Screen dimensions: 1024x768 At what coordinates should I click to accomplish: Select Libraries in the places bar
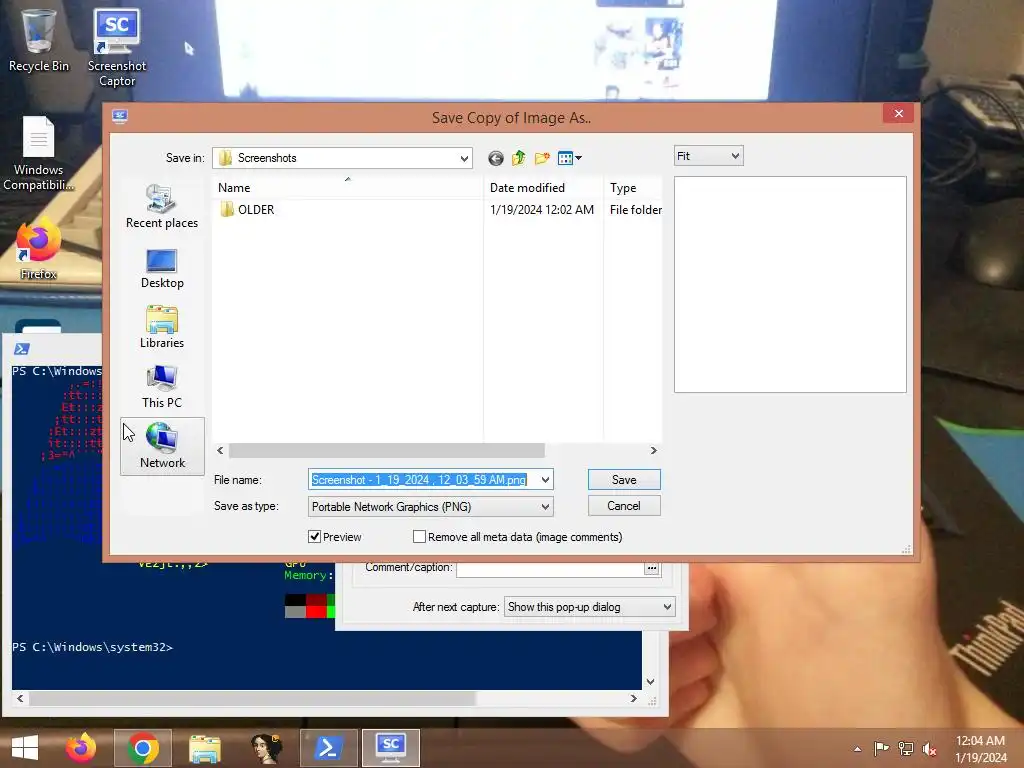pyautogui.click(x=162, y=327)
